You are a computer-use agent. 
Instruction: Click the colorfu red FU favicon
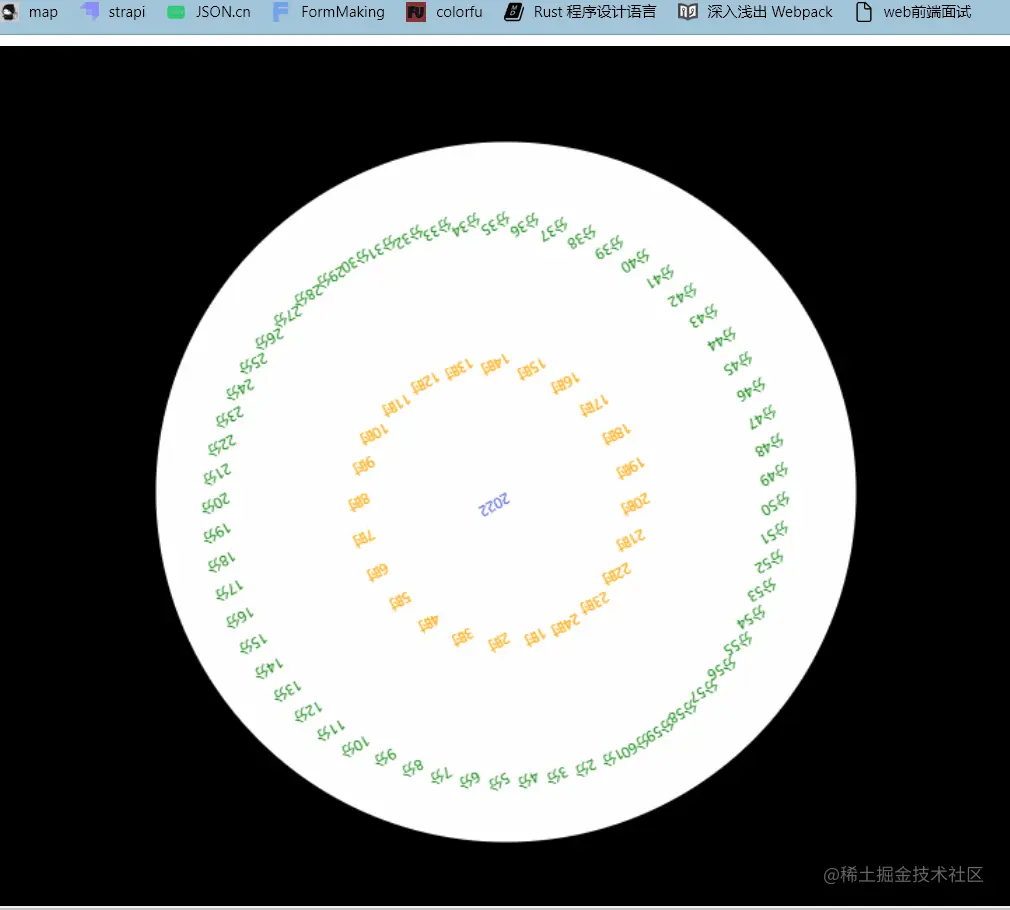click(x=415, y=12)
